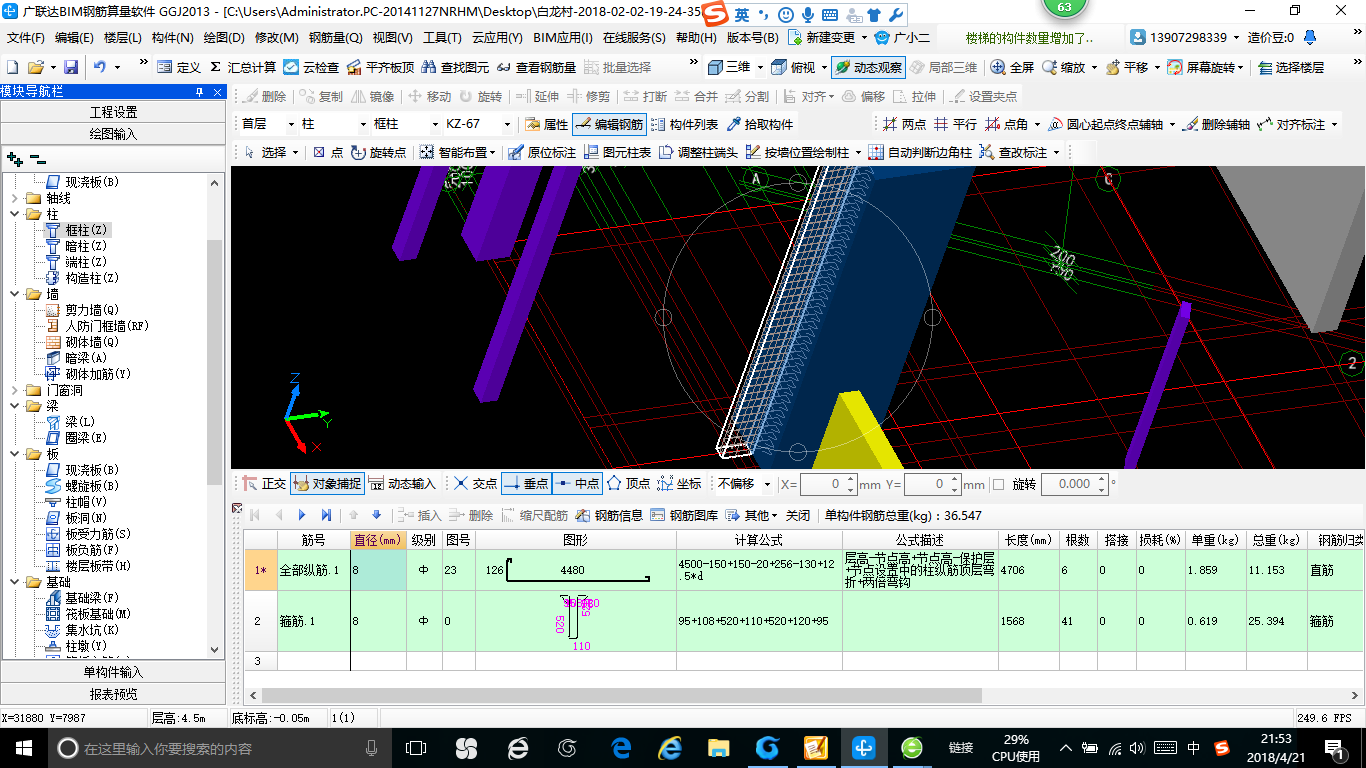Screen dimensions: 1366x768
Task: Click 删除辅轴 delete auxiliary axis
Action: [1215, 124]
